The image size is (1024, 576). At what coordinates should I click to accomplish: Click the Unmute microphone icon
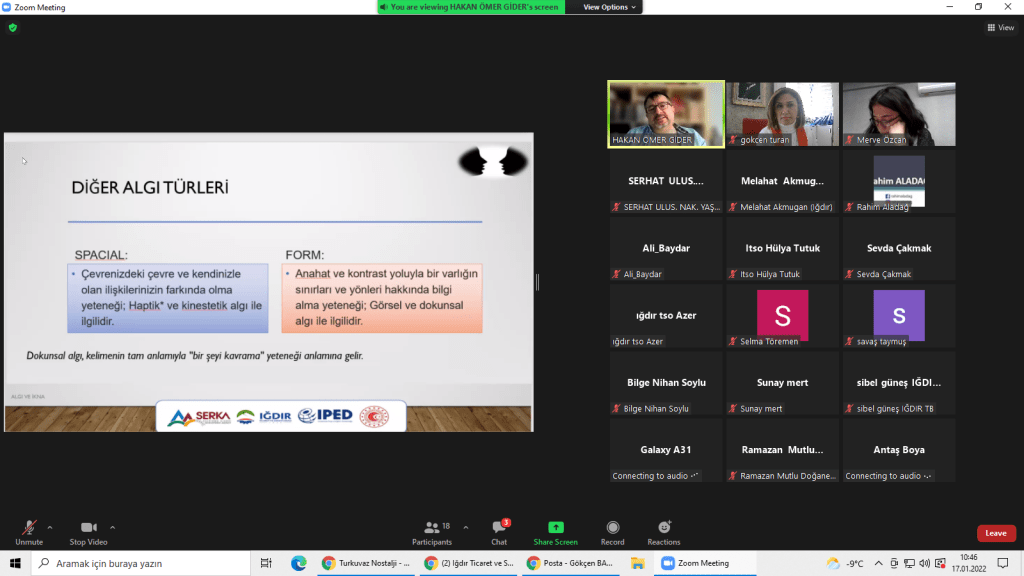point(29,527)
